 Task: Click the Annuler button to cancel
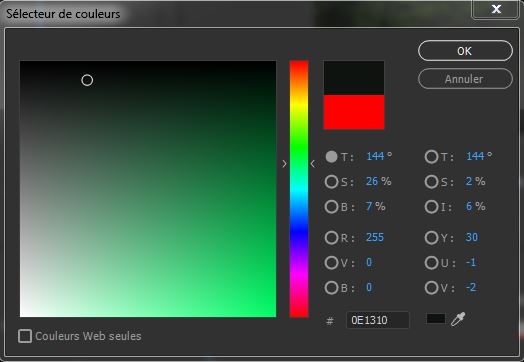465,79
